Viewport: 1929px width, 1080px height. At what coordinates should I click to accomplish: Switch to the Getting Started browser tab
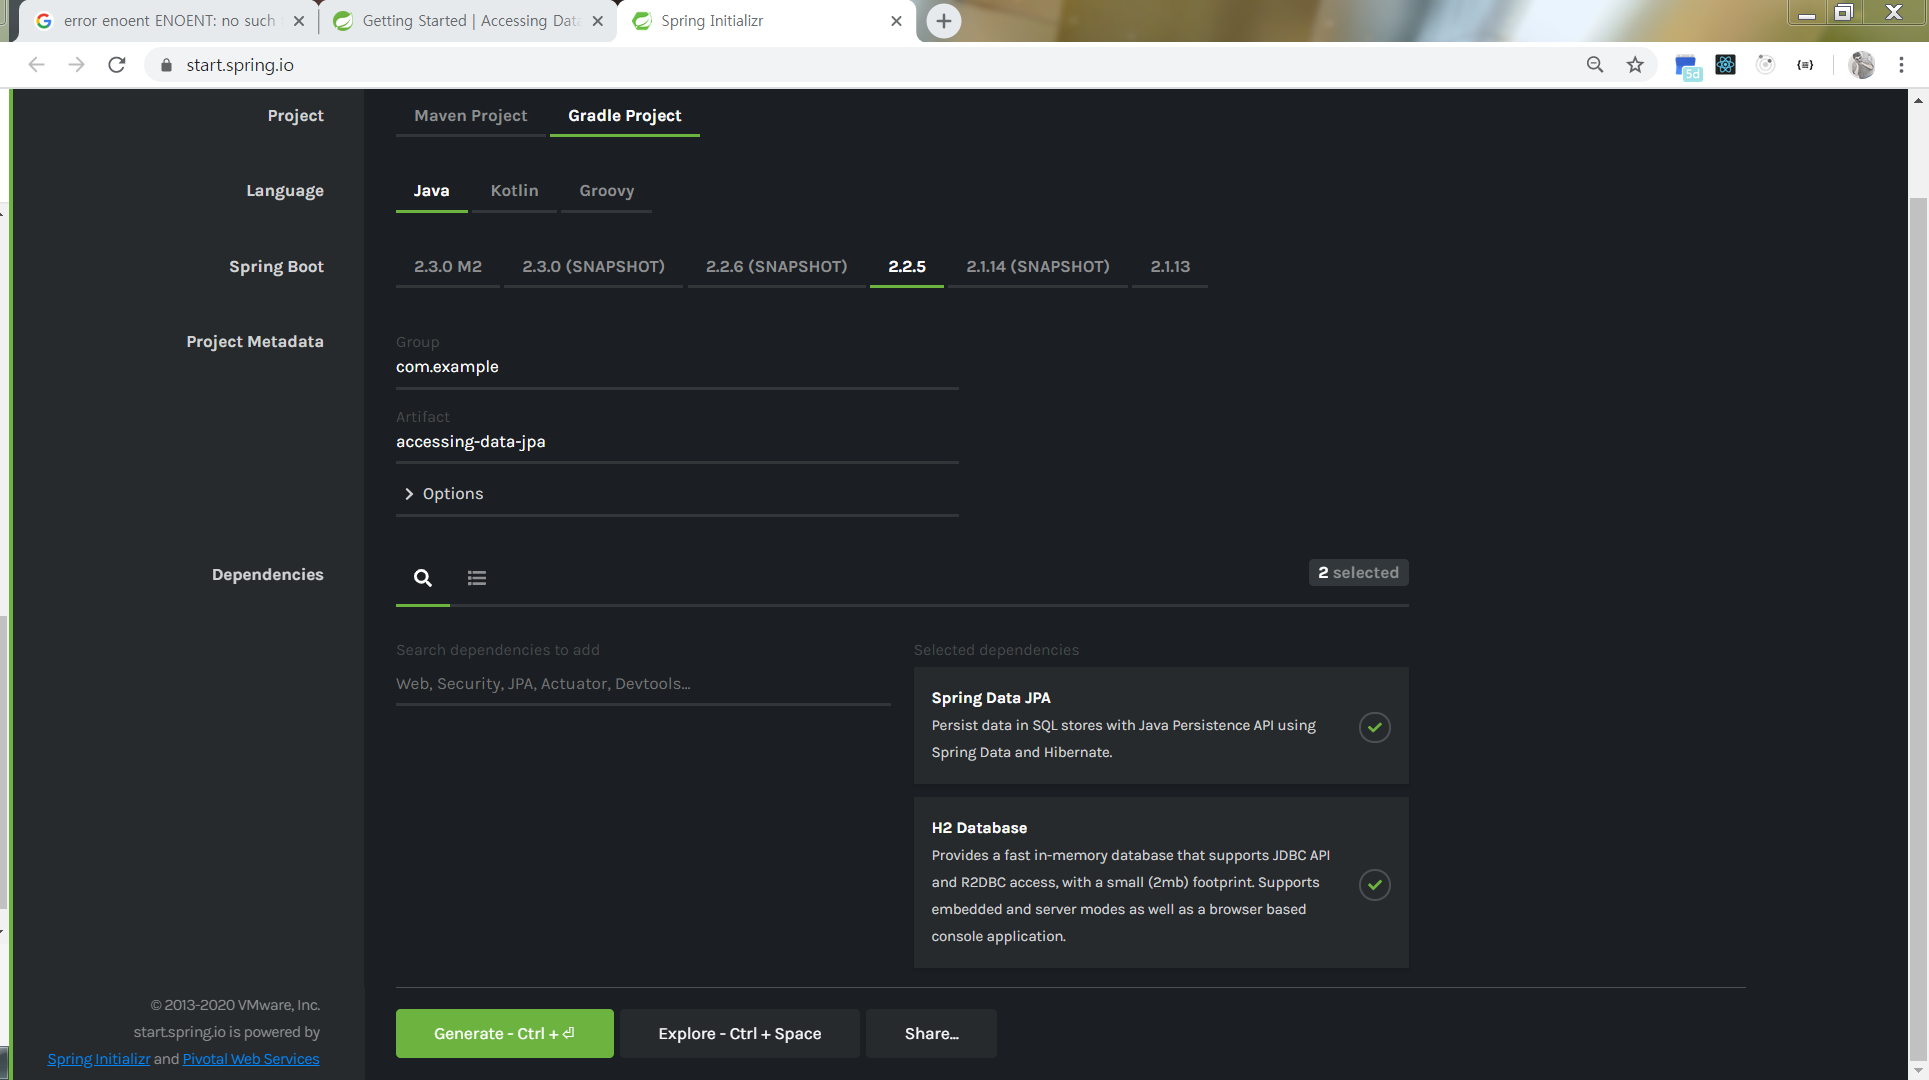(468, 21)
